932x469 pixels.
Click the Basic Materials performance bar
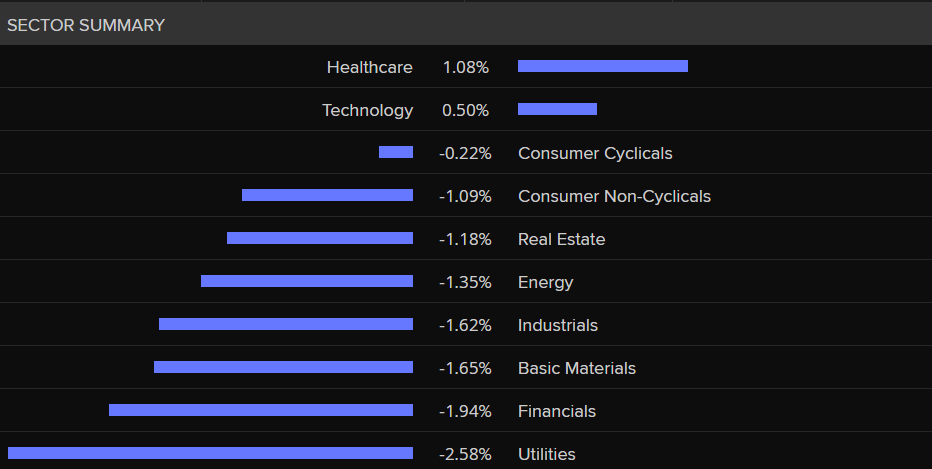[x=283, y=367]
